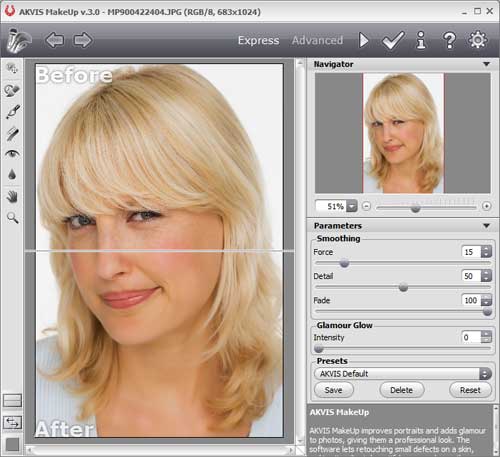The width and height of the screenshot is (500, 457).
Task: Click the Glamour Glow group label
Action: pos(344,325)
